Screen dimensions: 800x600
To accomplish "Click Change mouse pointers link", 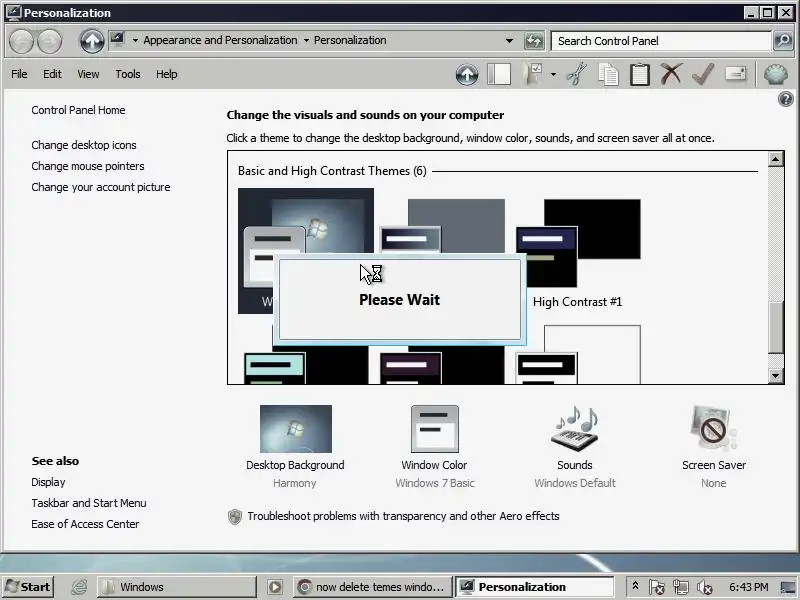I will click(88, 166).
